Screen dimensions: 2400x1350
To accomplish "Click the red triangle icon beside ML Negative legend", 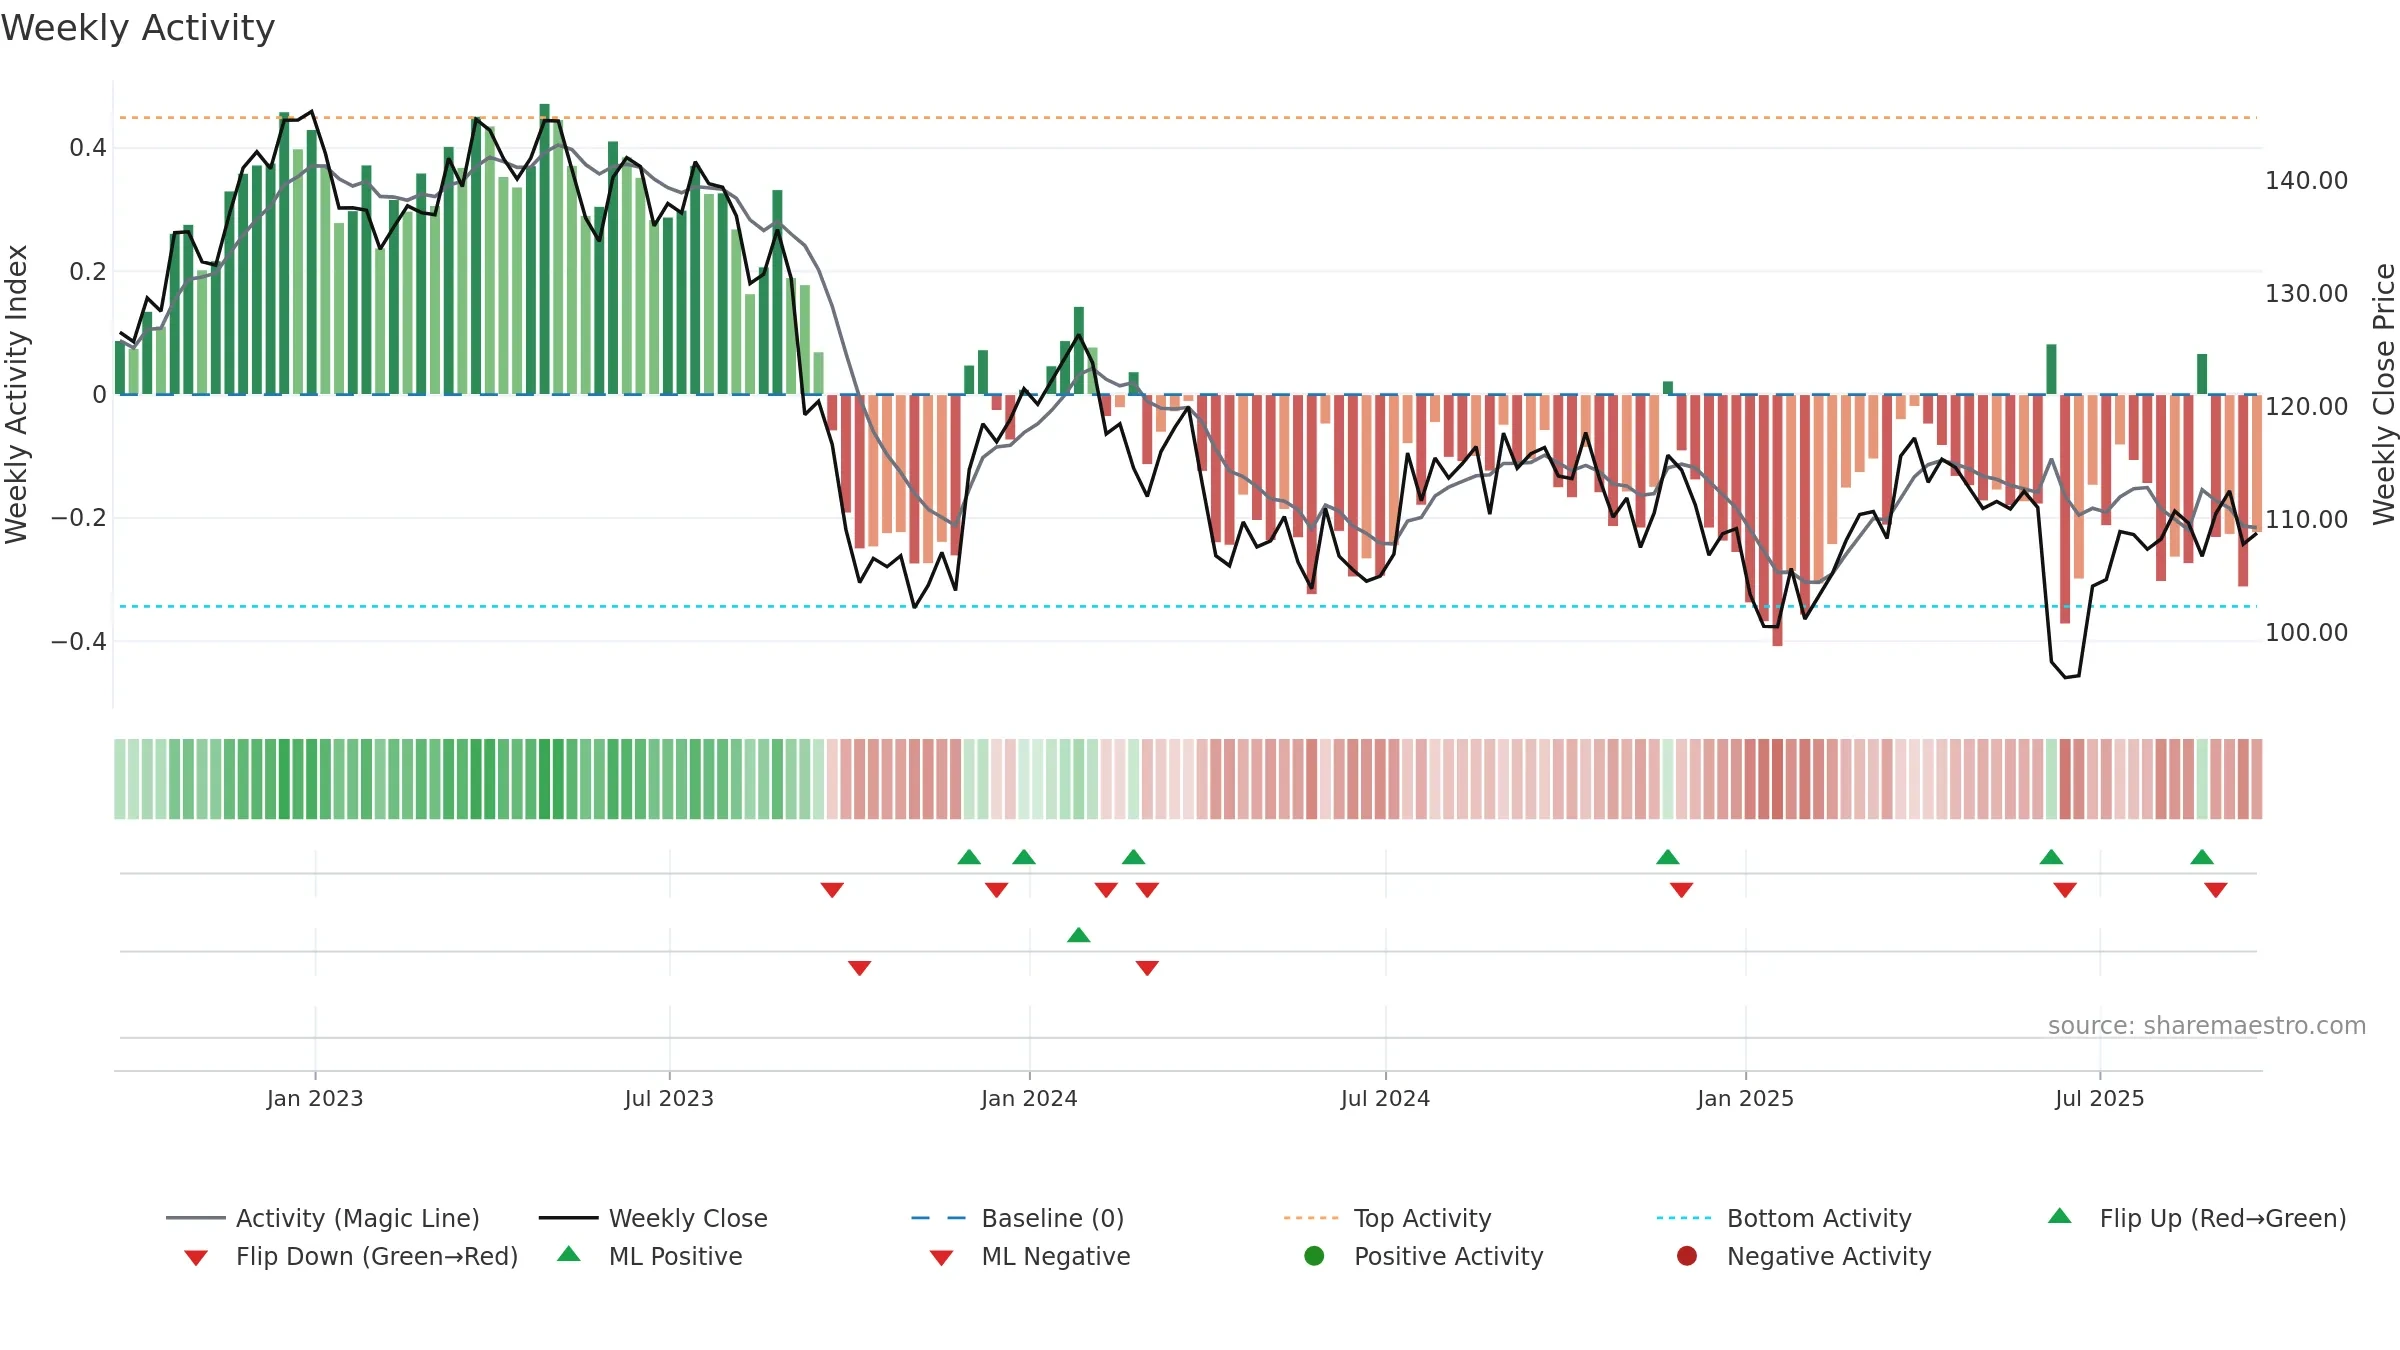I will click(941, 1258).
